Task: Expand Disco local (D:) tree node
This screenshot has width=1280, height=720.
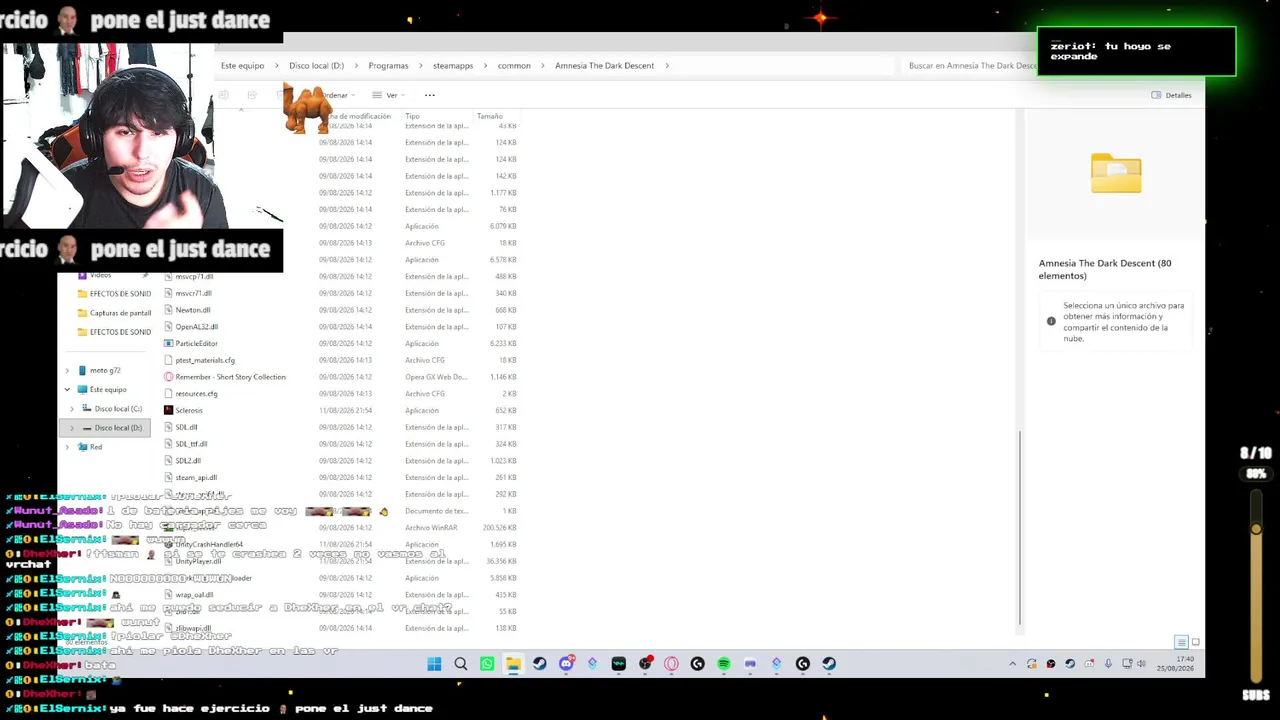Action: click(x=72, y=428)
